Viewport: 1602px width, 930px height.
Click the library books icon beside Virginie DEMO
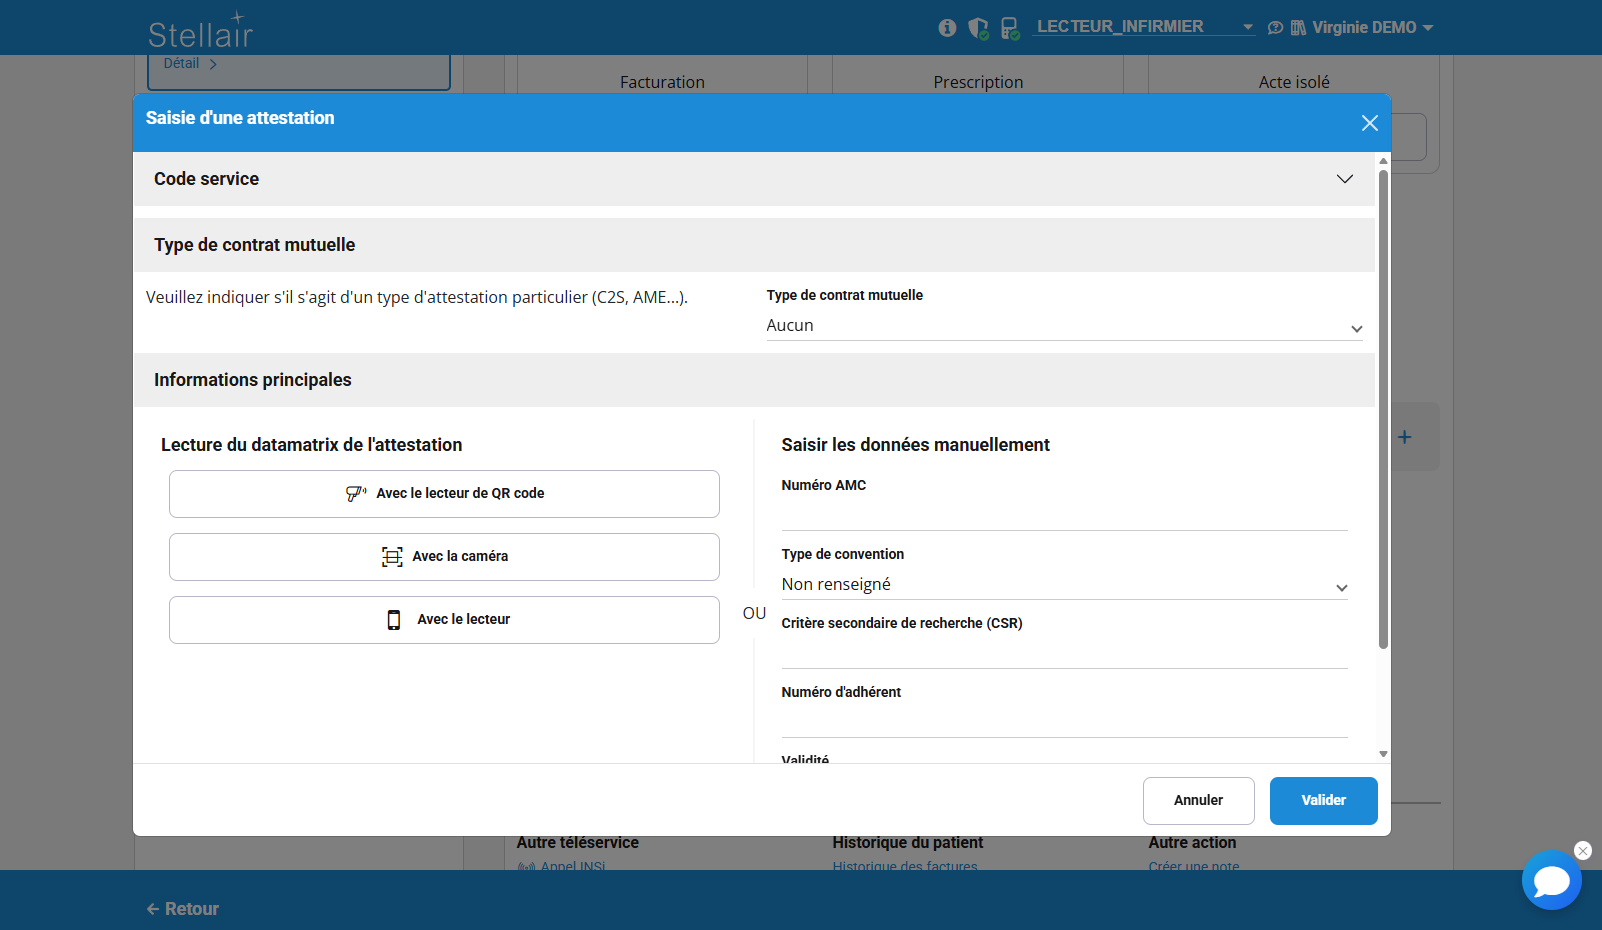tap(1298, 28)
